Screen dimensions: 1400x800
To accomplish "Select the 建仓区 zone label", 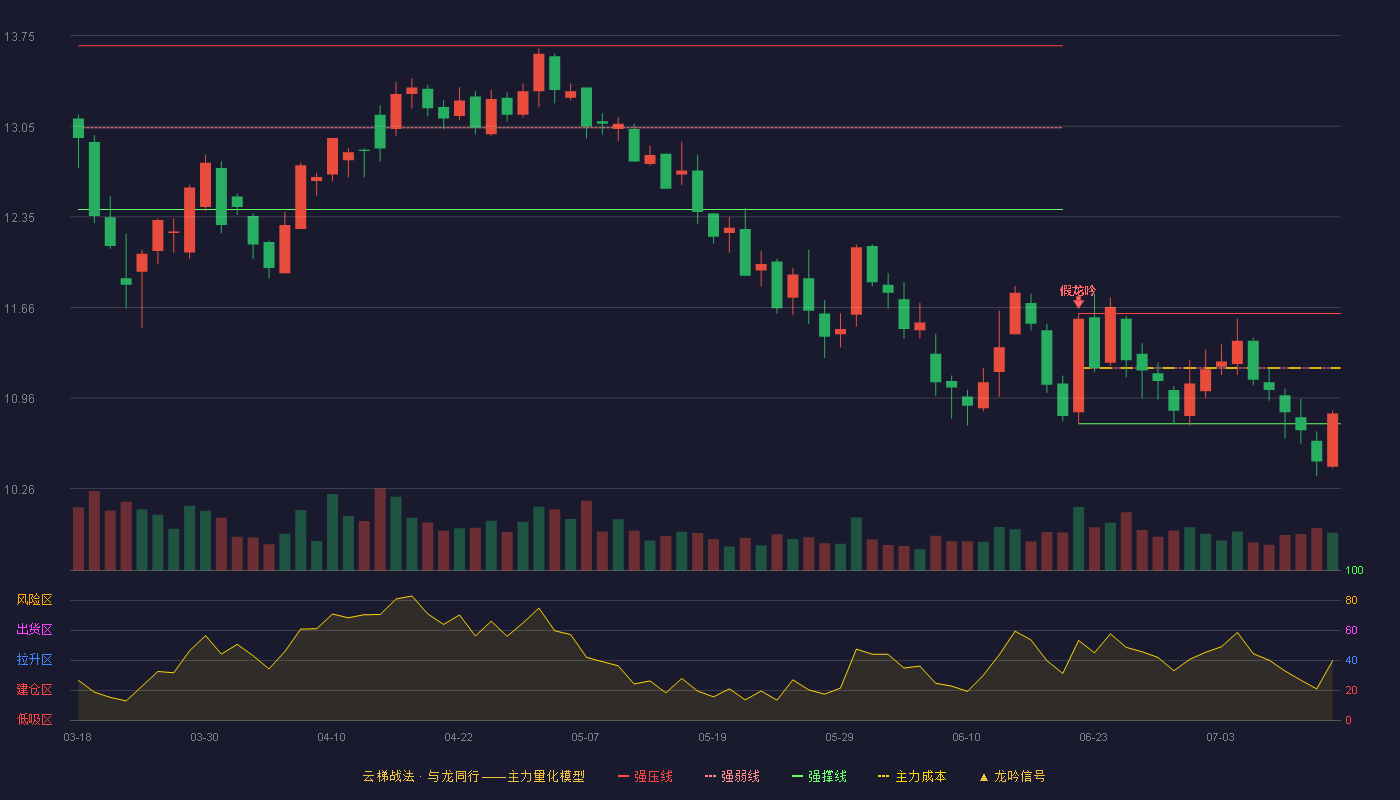I will tap(34, 690).
